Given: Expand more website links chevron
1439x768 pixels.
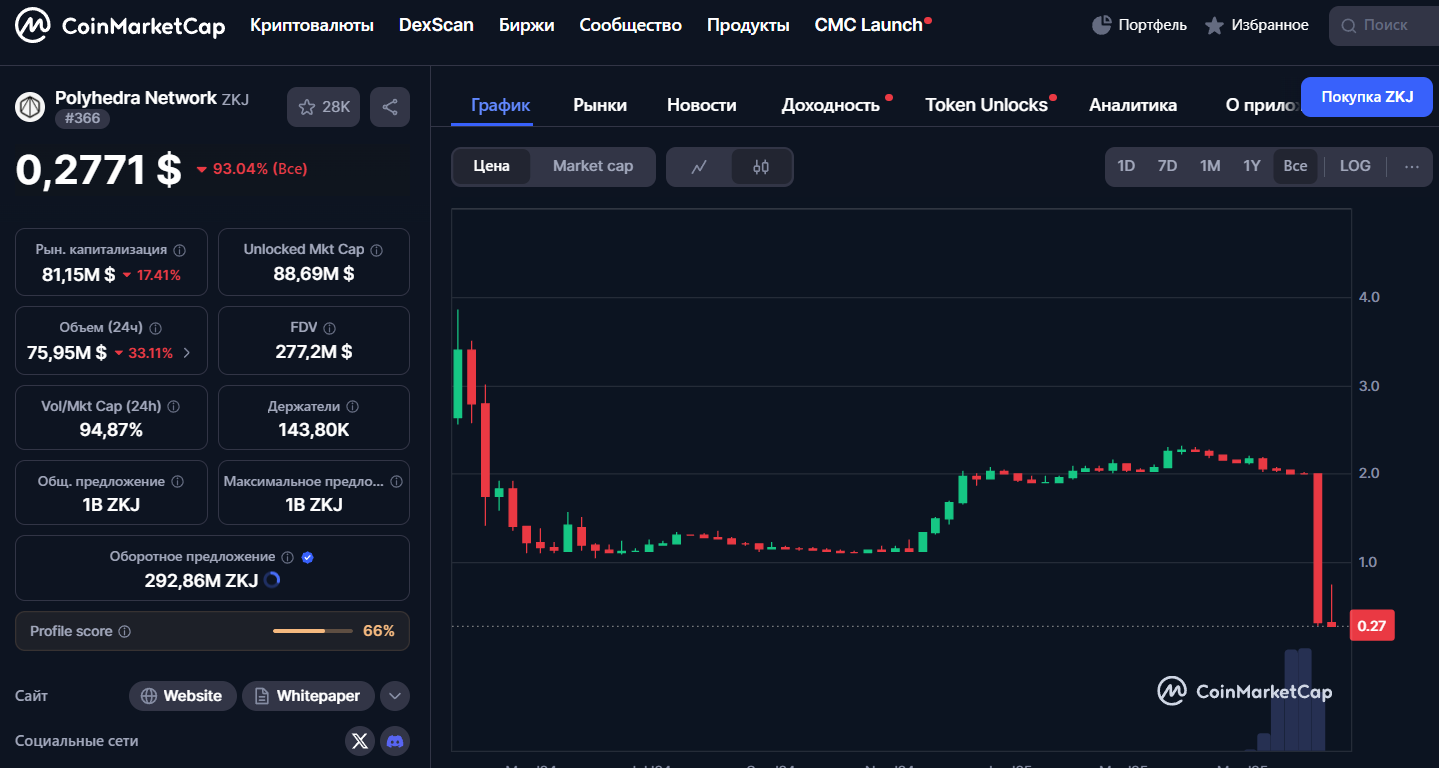Looking at the screenshot, I should tap(395, 696).
